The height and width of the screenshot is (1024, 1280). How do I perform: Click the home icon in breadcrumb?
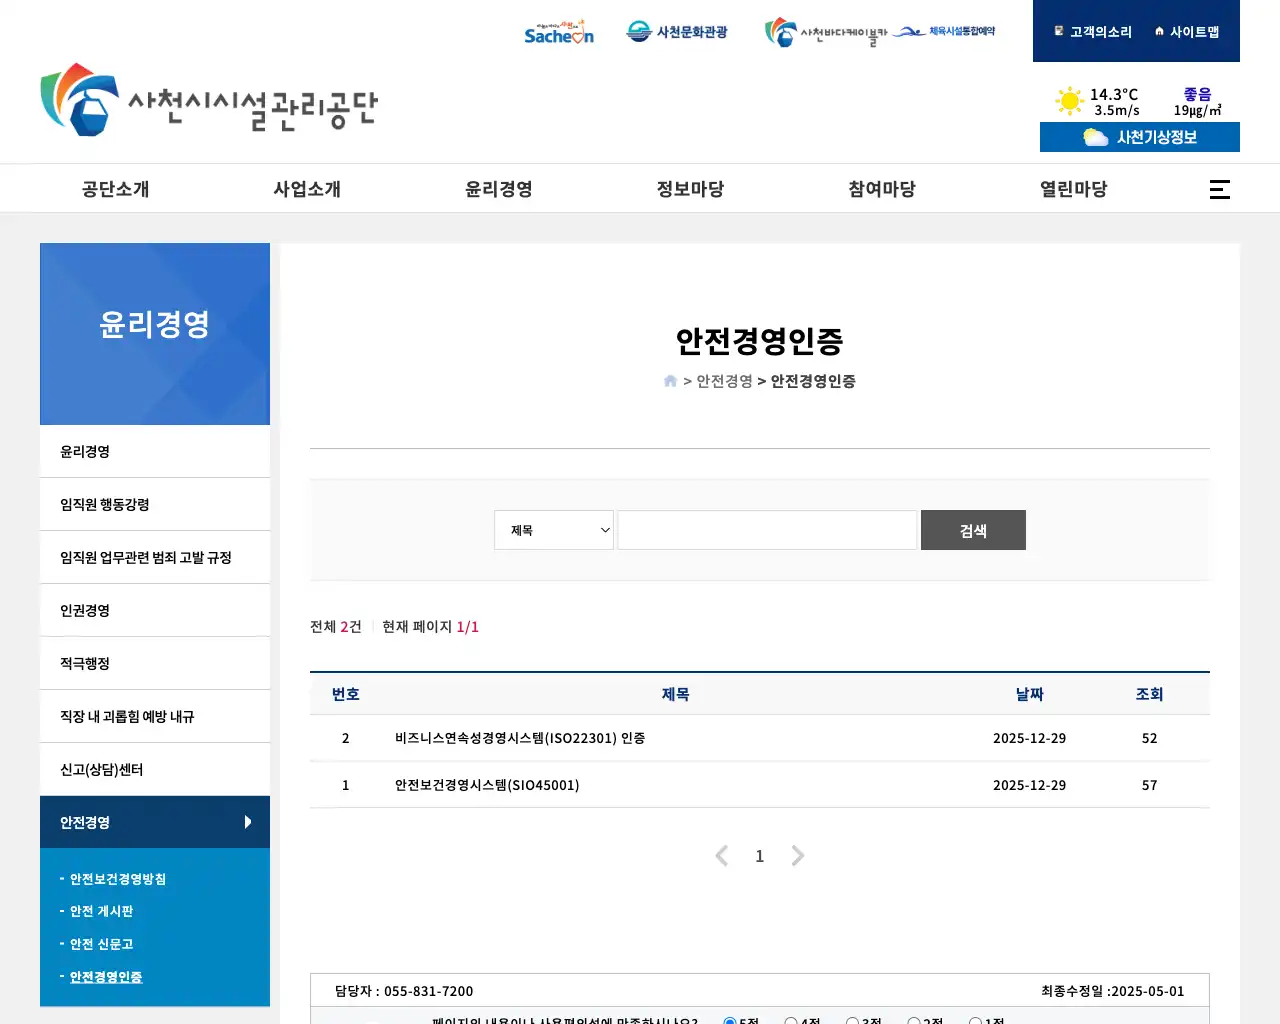tap(670, 381)
